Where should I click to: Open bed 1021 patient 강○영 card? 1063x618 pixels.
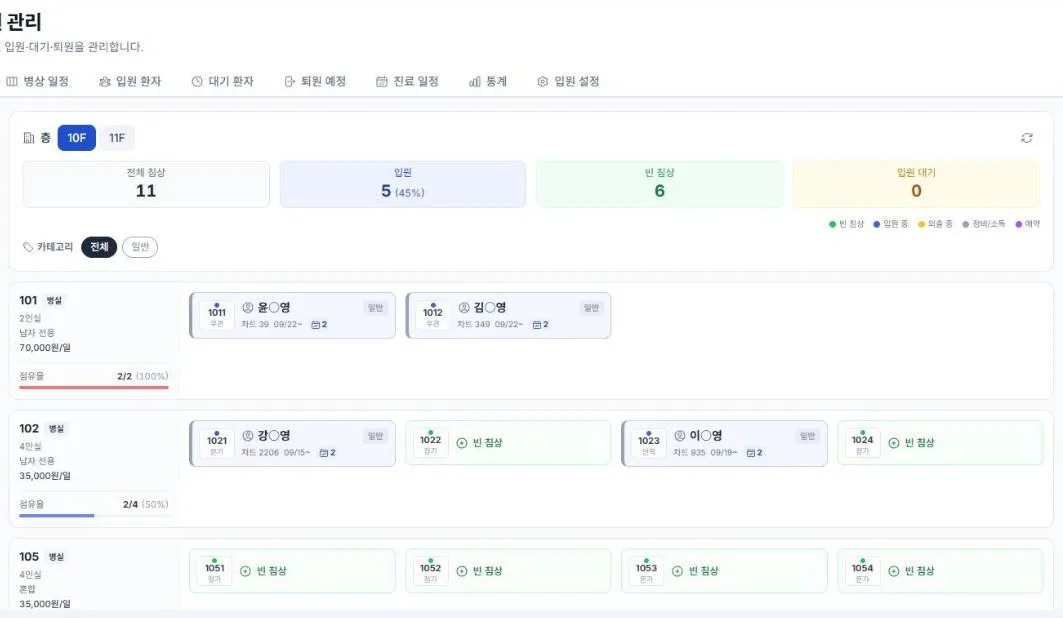click(292, 443)
